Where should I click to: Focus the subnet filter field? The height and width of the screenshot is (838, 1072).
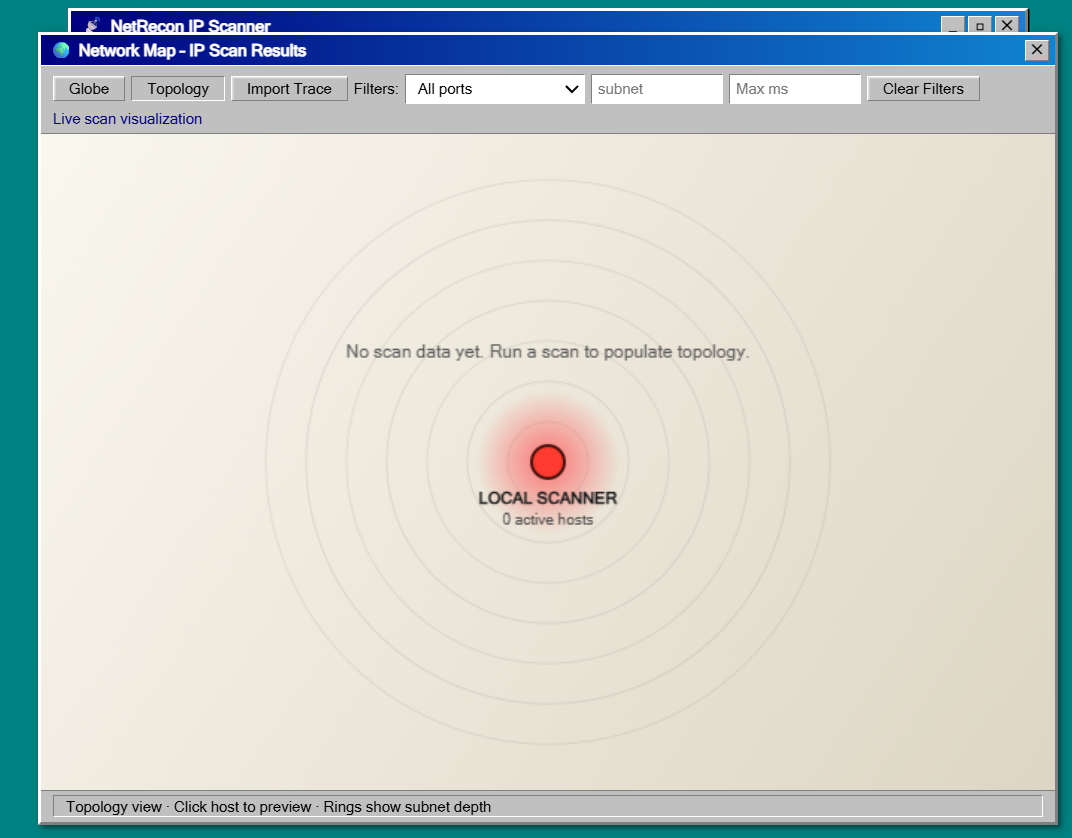point(657,89)
